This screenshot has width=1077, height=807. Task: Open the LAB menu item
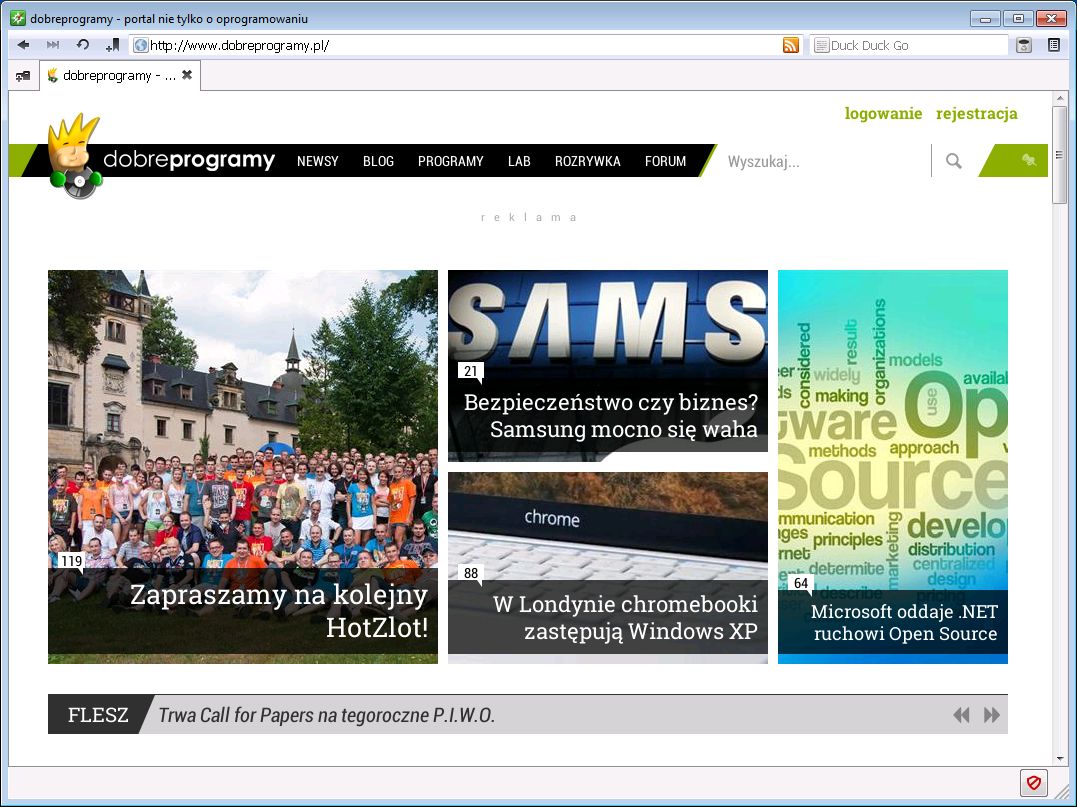(519, 161)
